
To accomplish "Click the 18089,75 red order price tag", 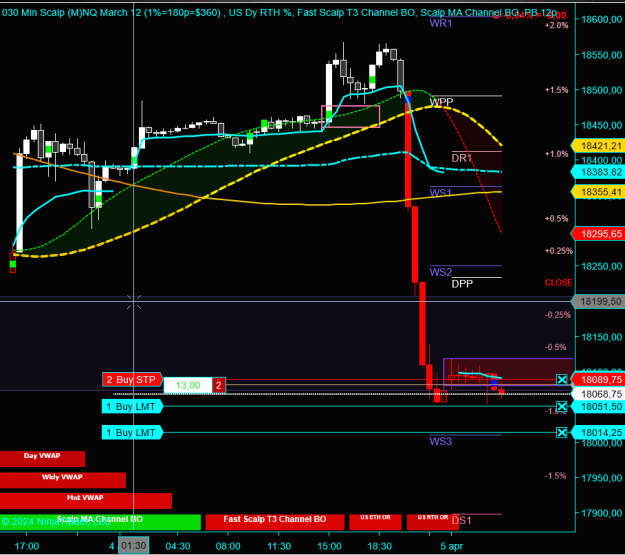I will coord(598,380).
